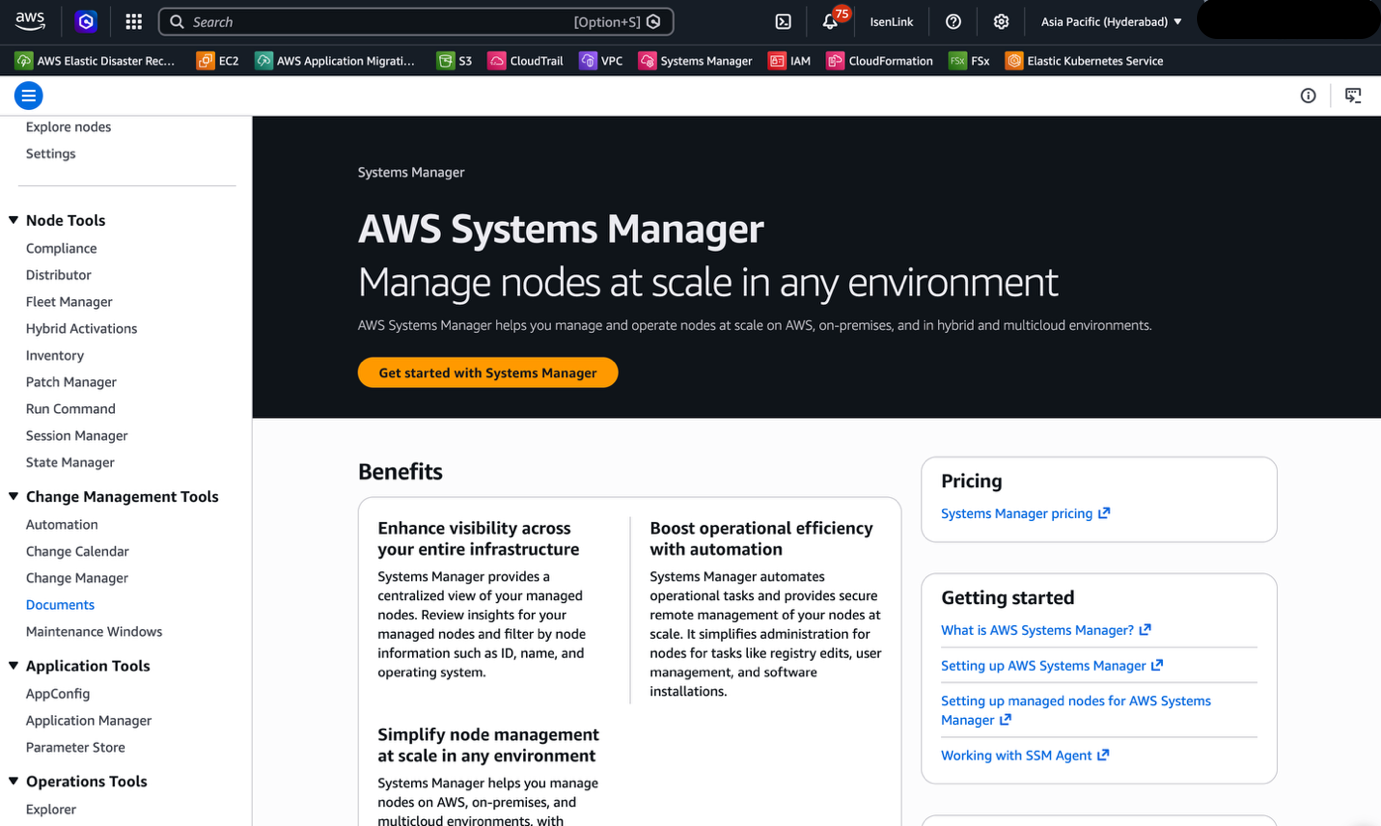Open the IAM service bookmark
The image size is (1381, 826).
pos(790,61)
